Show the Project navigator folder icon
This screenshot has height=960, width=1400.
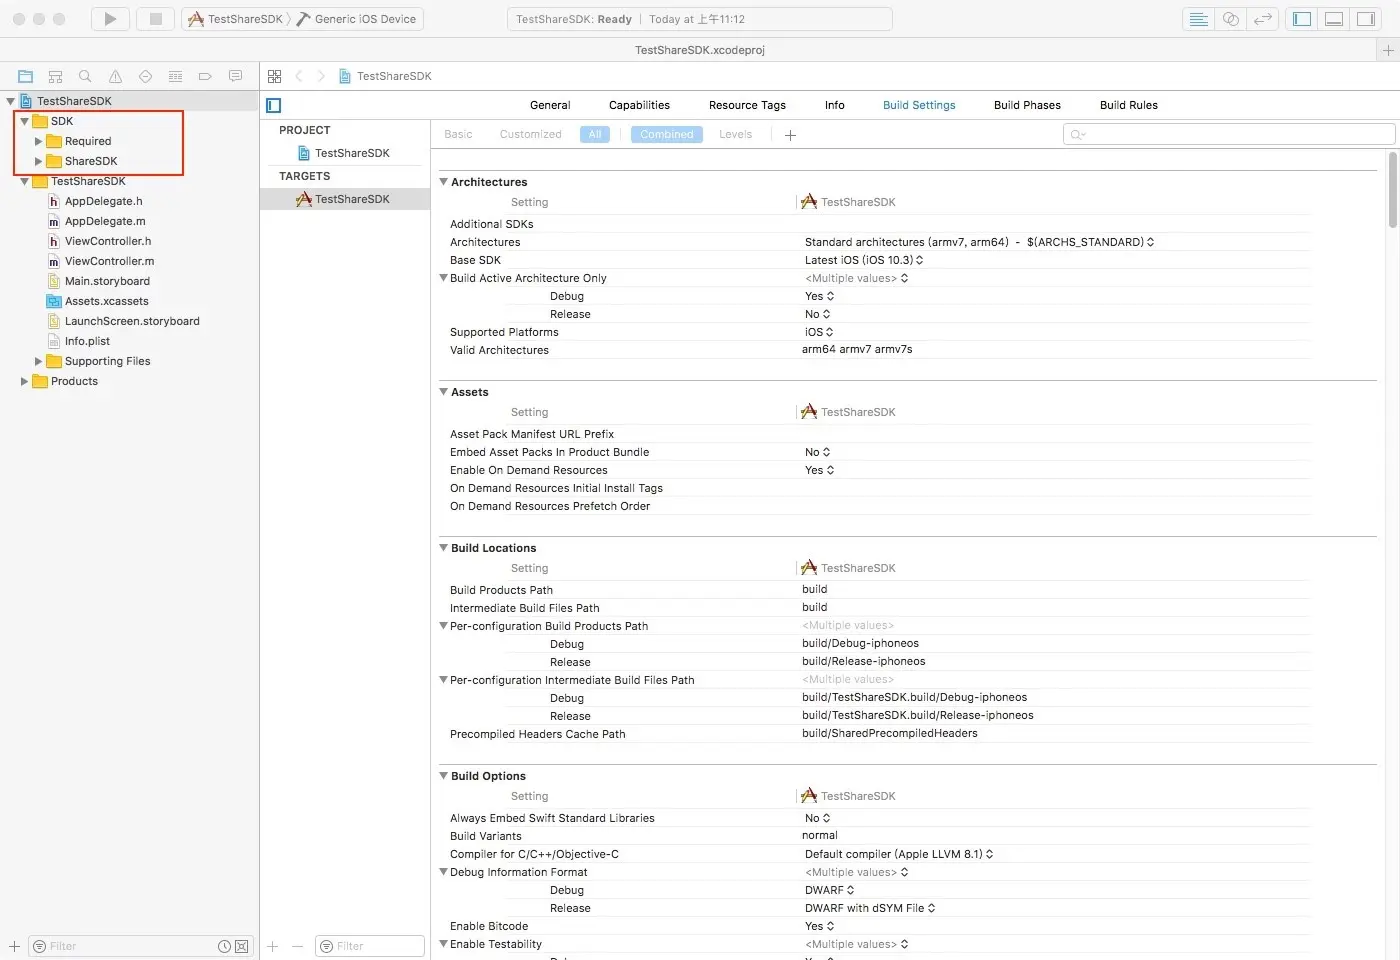click(x=26, y=76)
